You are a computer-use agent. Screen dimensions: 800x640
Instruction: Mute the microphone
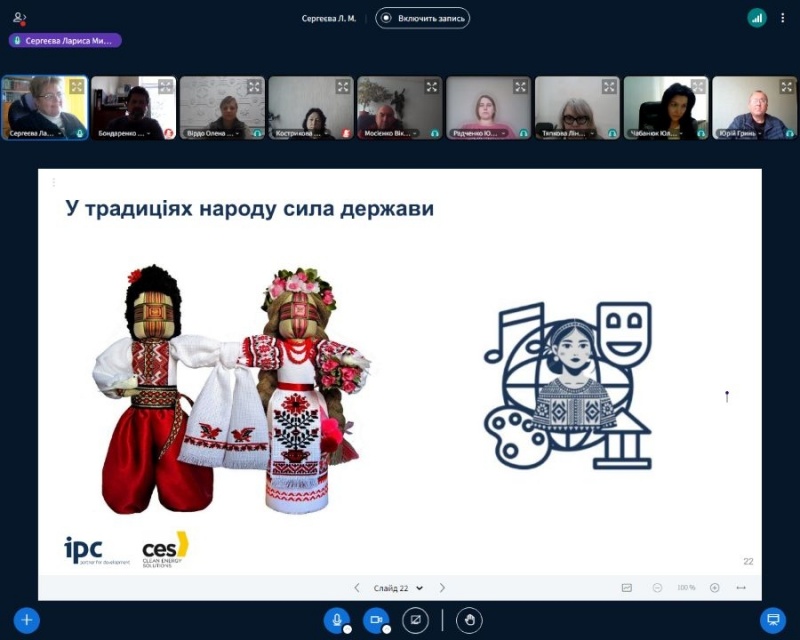pyautogui.click(x=337, y=620)
